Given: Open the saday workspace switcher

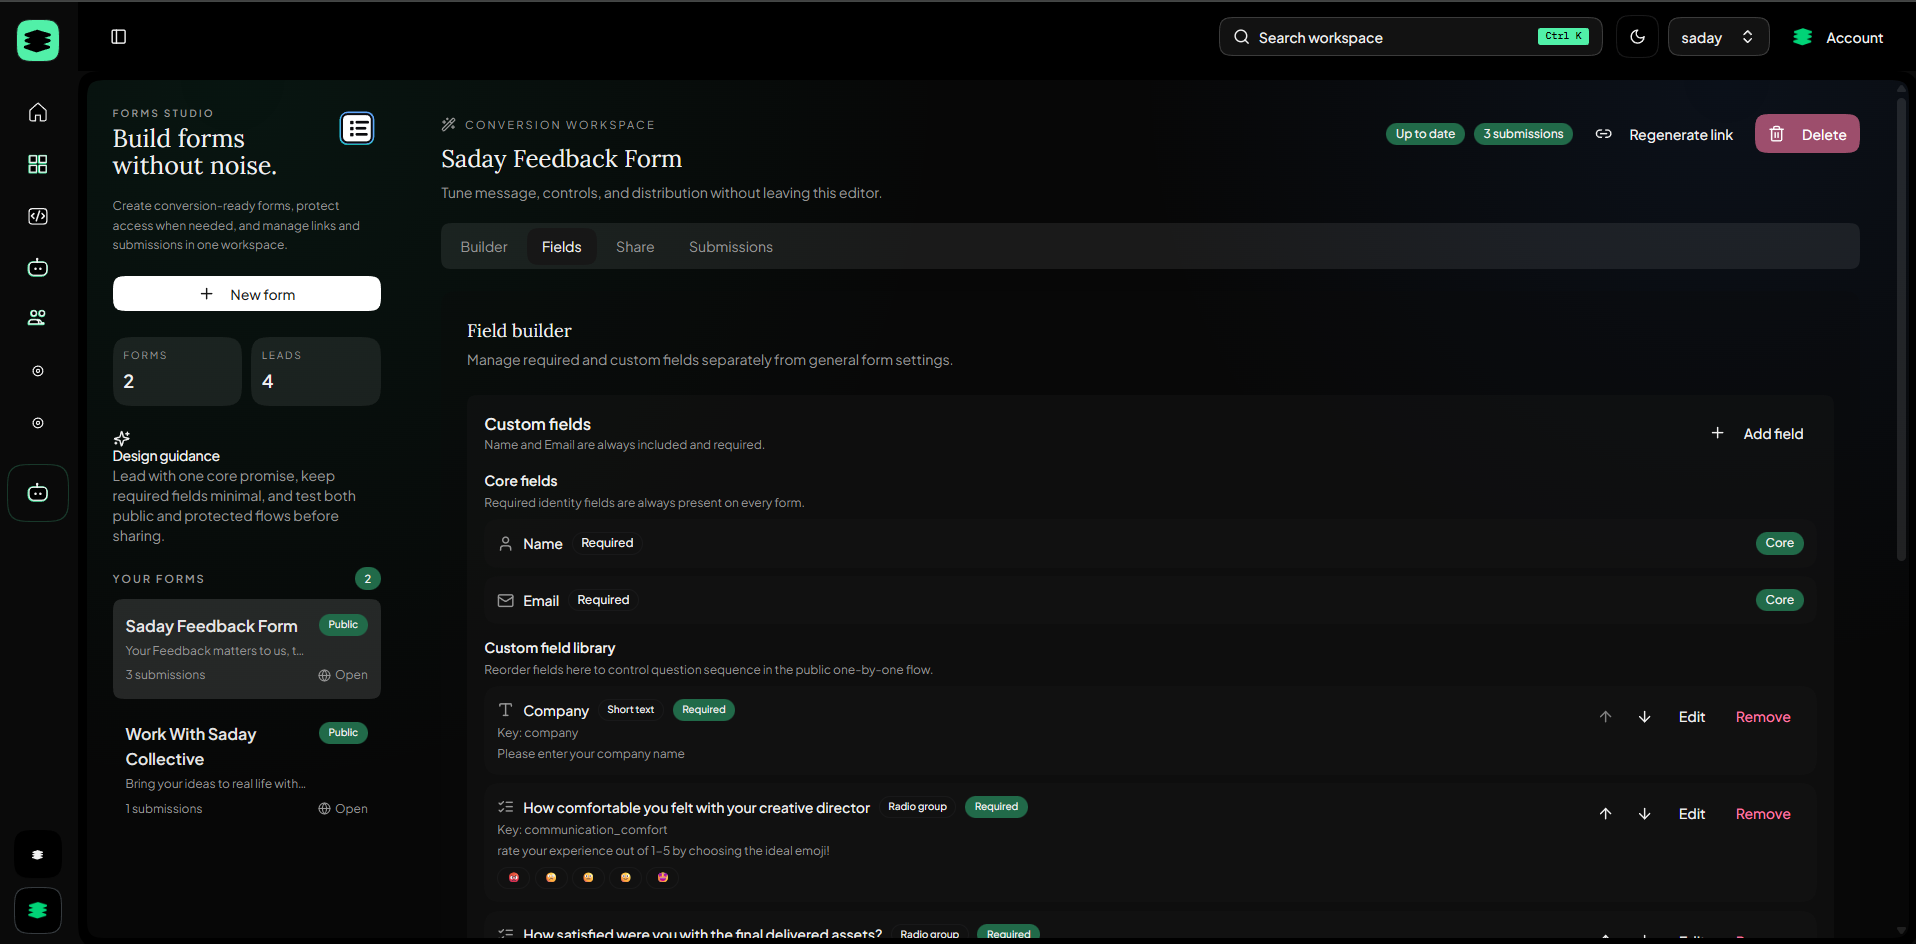Looking at the screenshot, I should click(x=1718, y=37).
